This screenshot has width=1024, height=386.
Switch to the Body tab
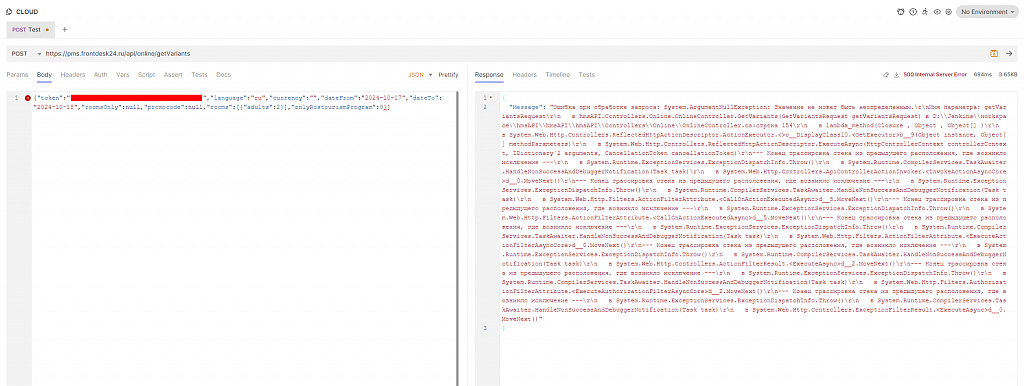pyautogui.click(x=44, y=74)
